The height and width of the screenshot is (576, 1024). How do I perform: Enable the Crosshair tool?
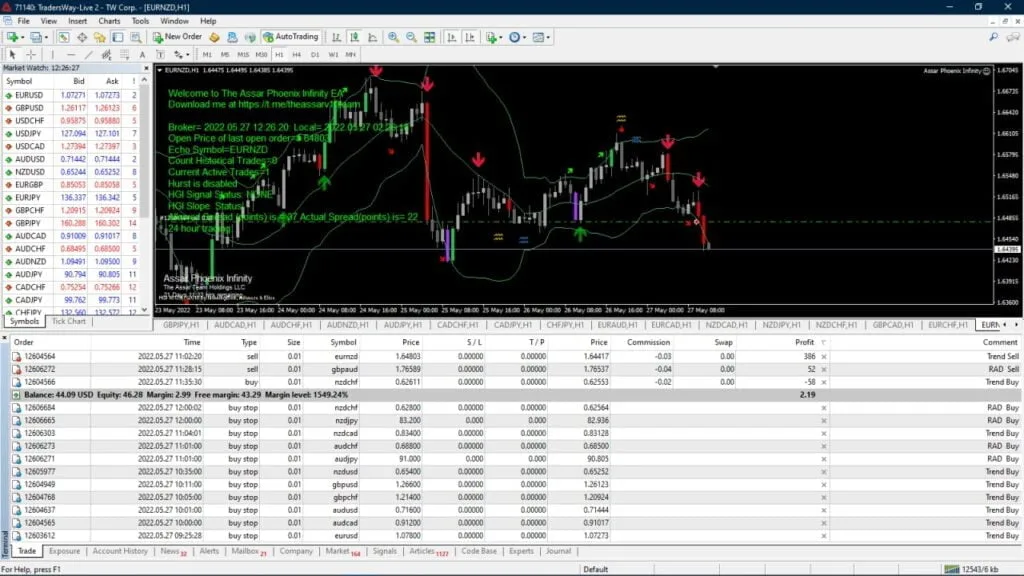click(30, 52)
